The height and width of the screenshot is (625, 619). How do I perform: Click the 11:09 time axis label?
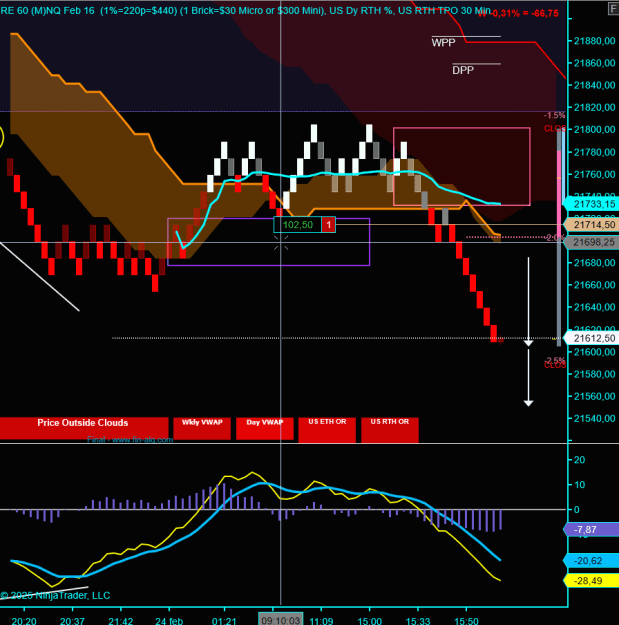(x=321, y=621)
